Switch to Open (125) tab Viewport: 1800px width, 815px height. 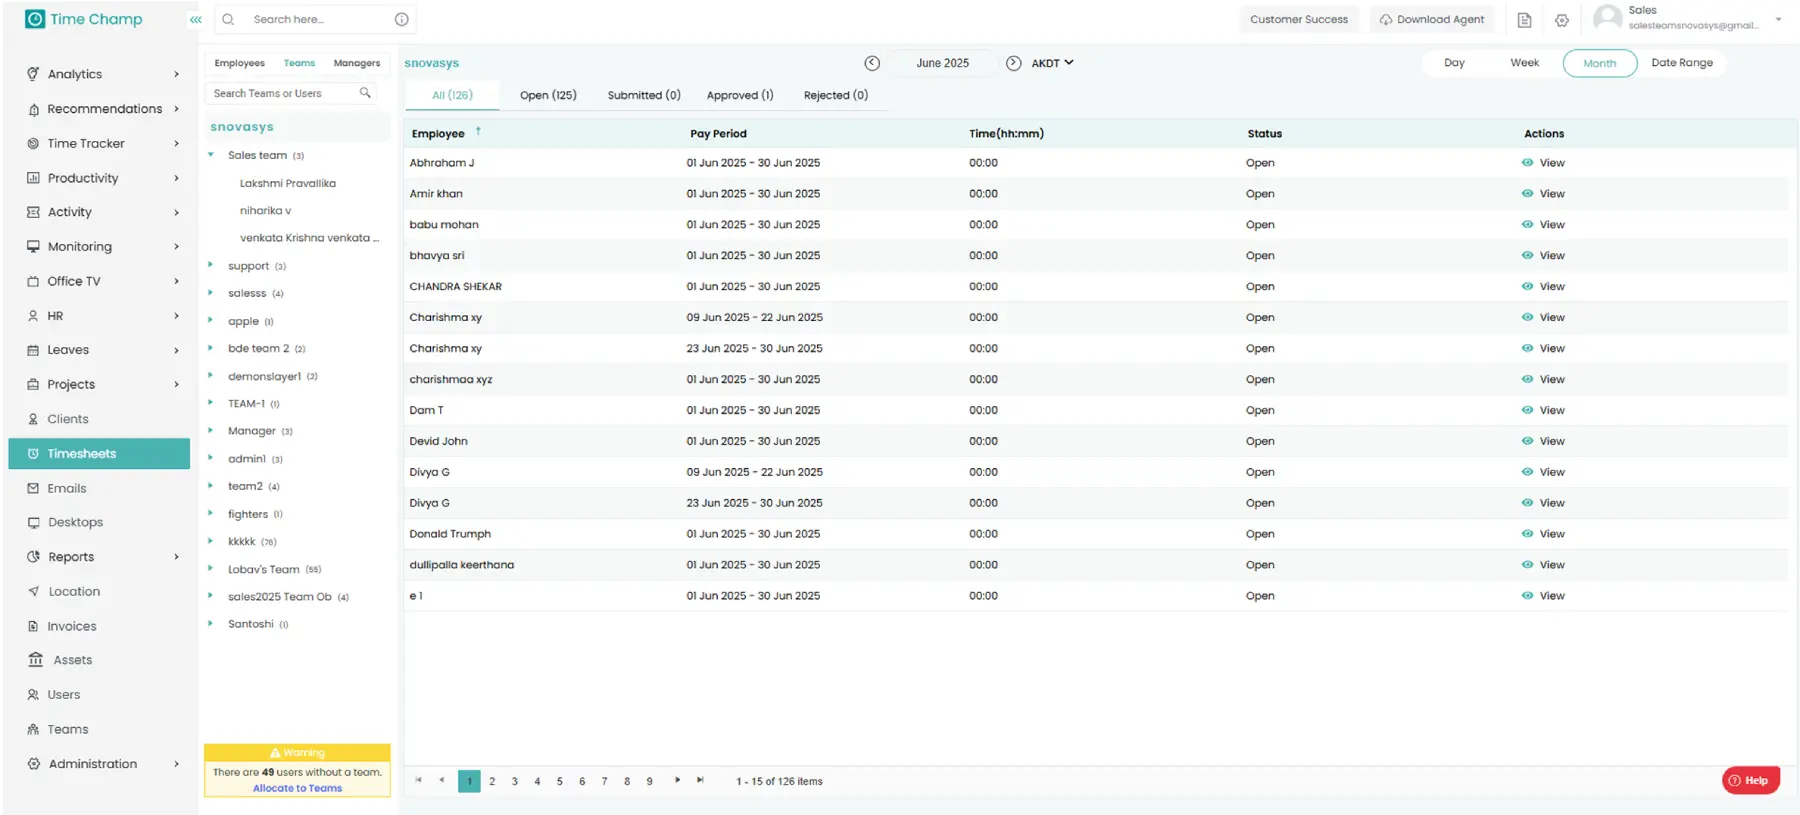point(548,95)
